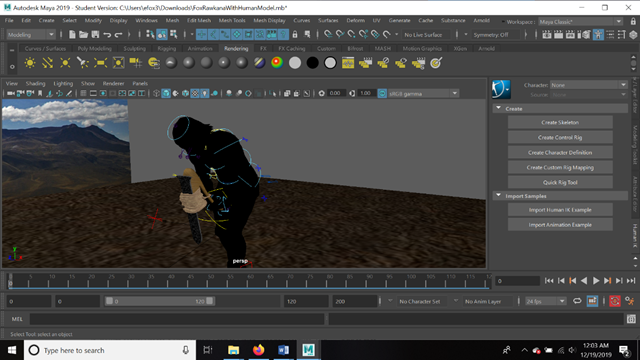Click the striped blue sphere shader icon
The width and height of the screenshot is (640, 360).
(x=259, y=63)
